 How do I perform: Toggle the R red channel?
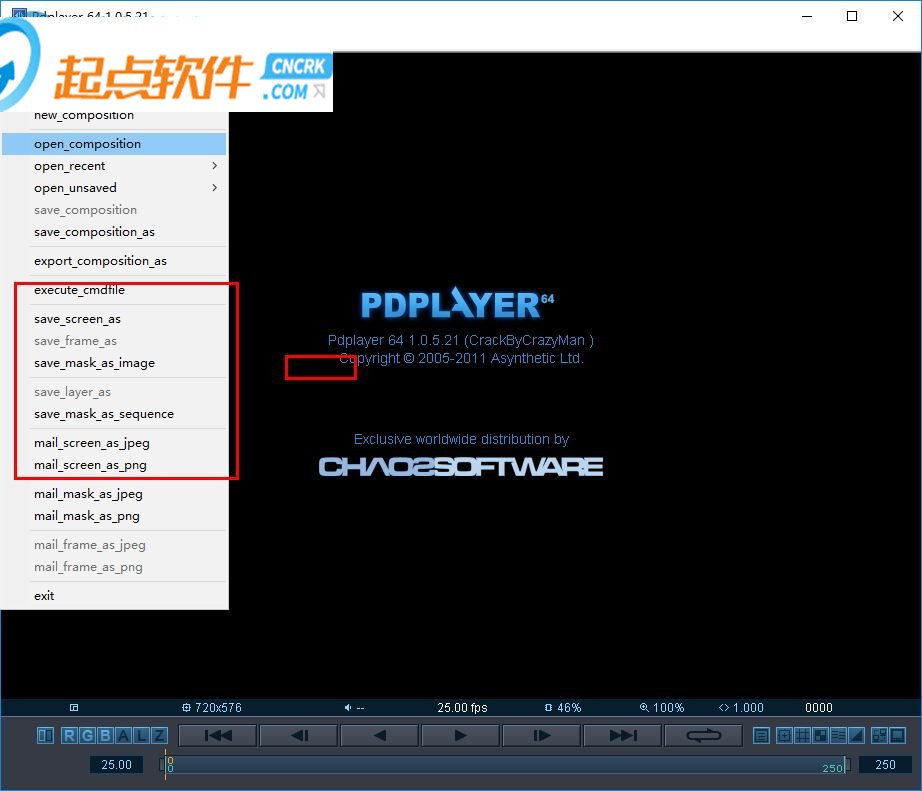coord(70,736)
